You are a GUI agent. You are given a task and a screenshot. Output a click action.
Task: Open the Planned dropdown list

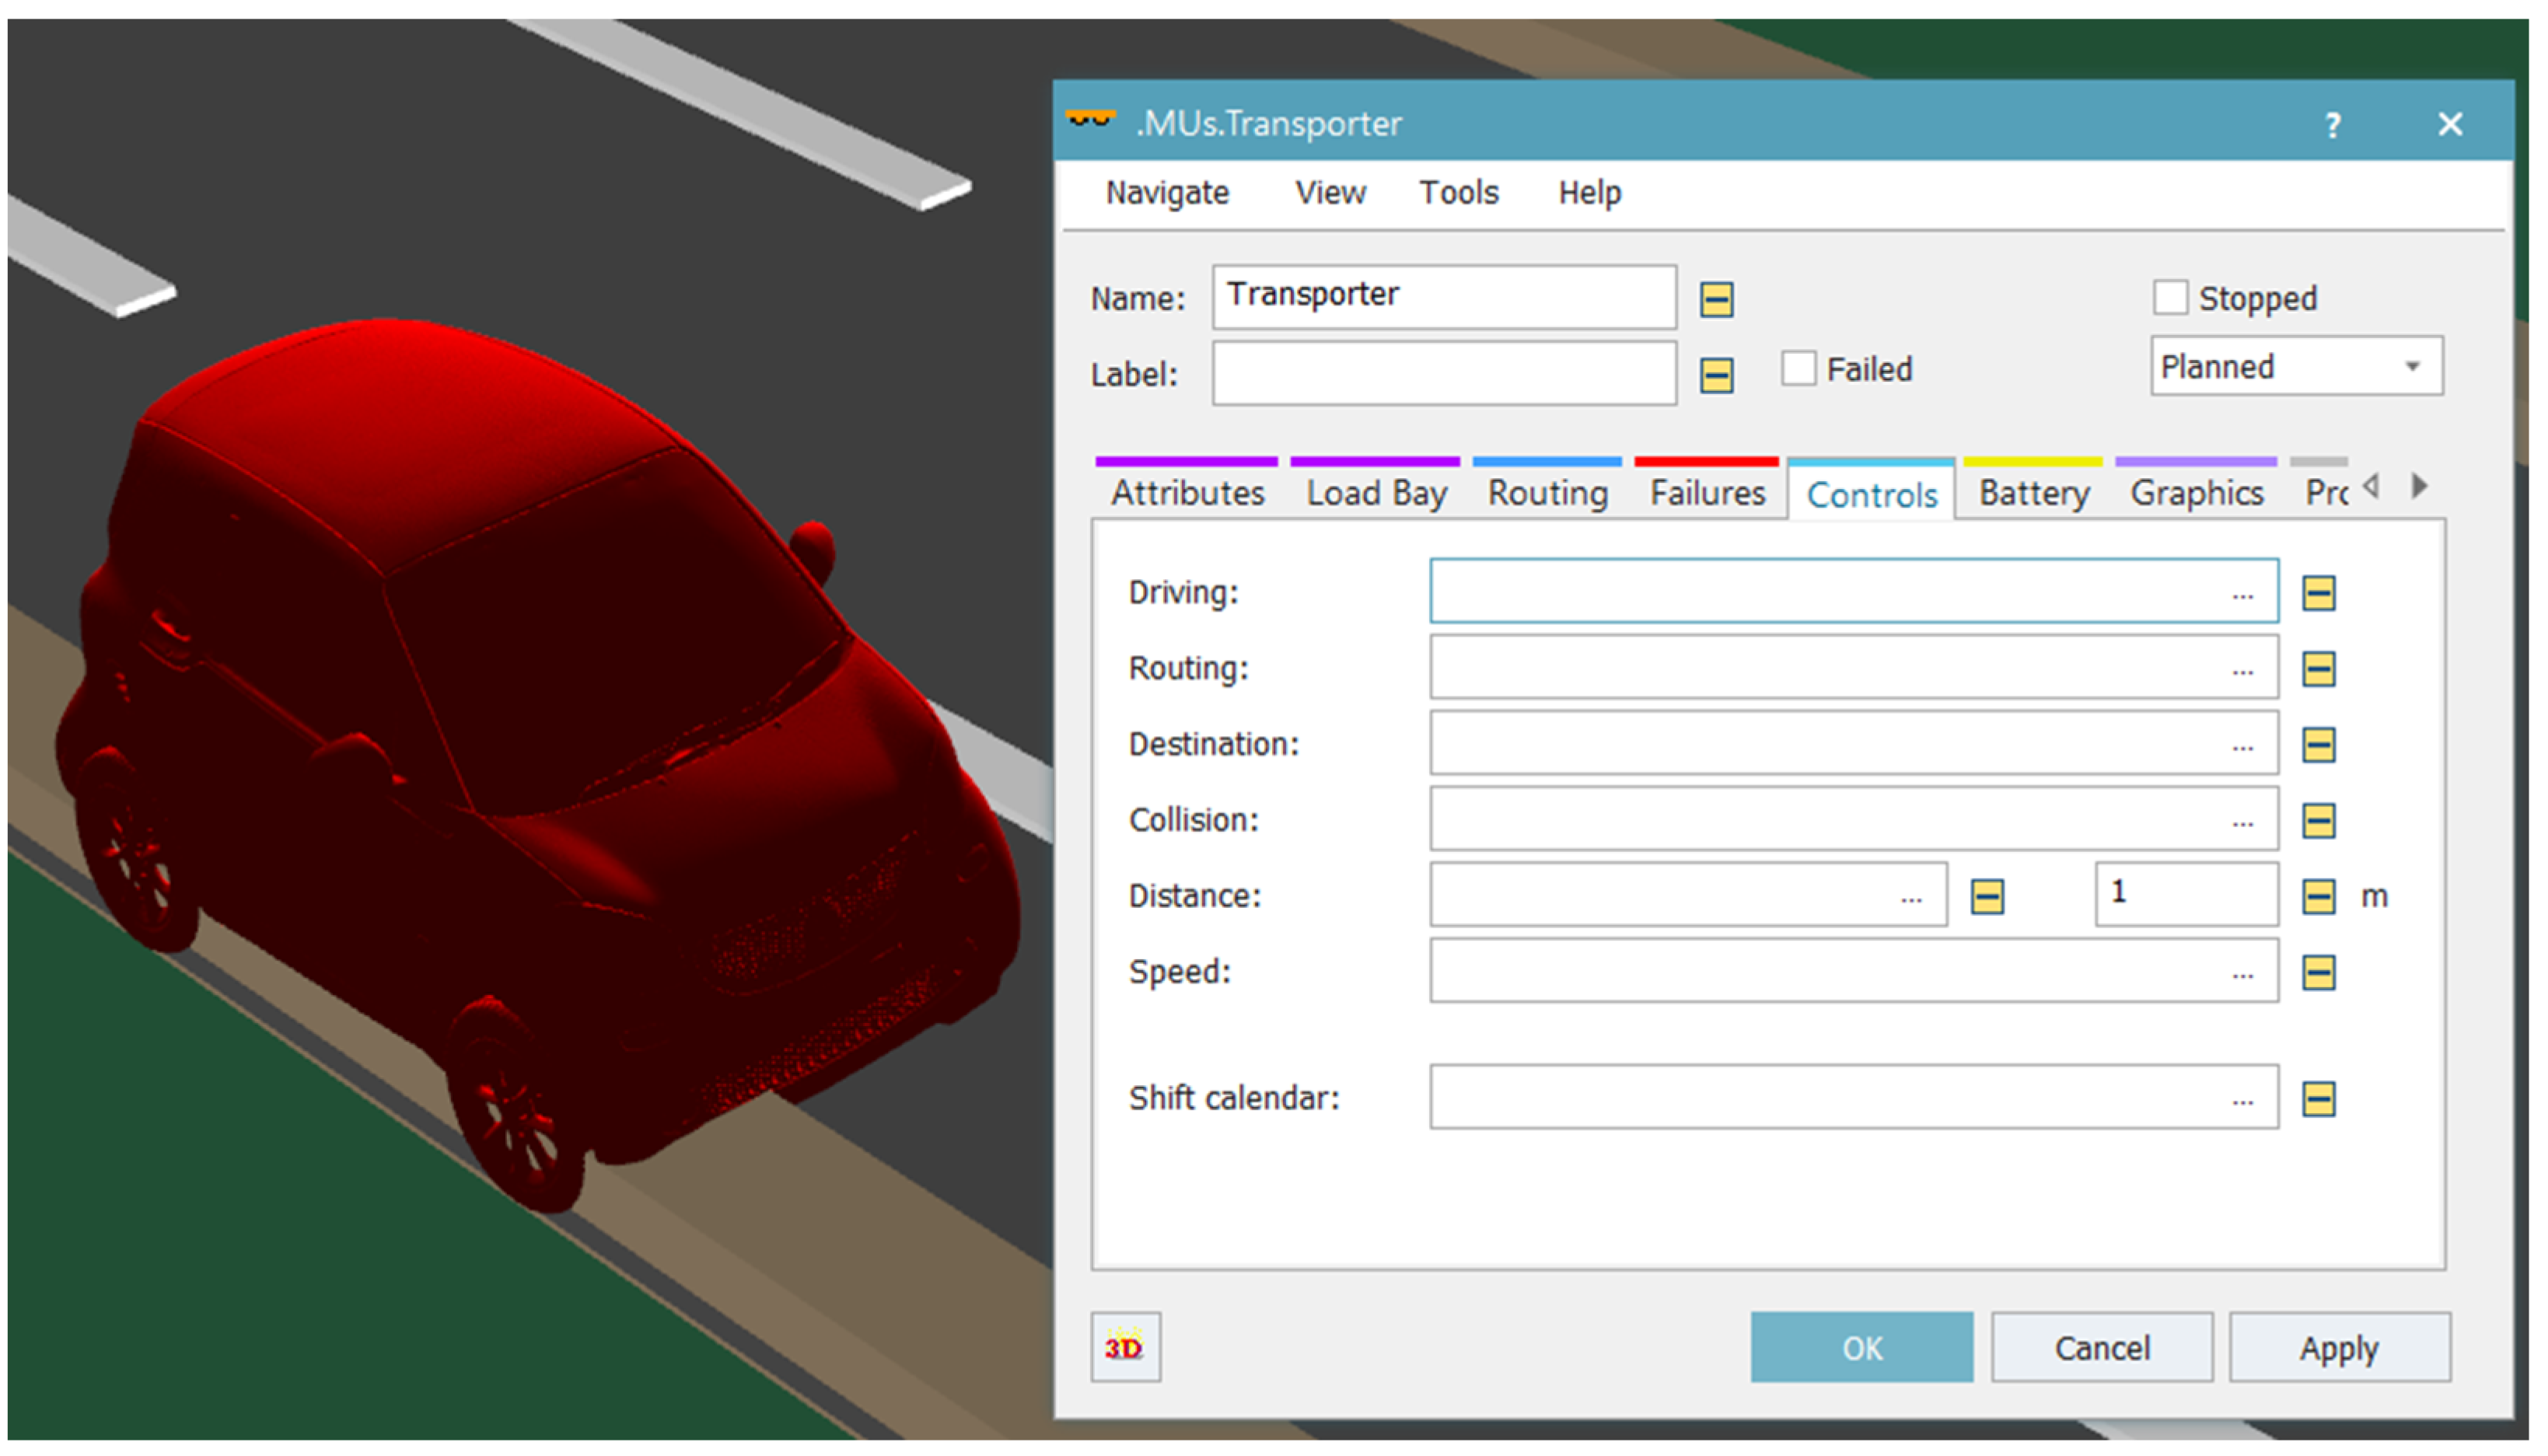click(x=2411, y=367)
